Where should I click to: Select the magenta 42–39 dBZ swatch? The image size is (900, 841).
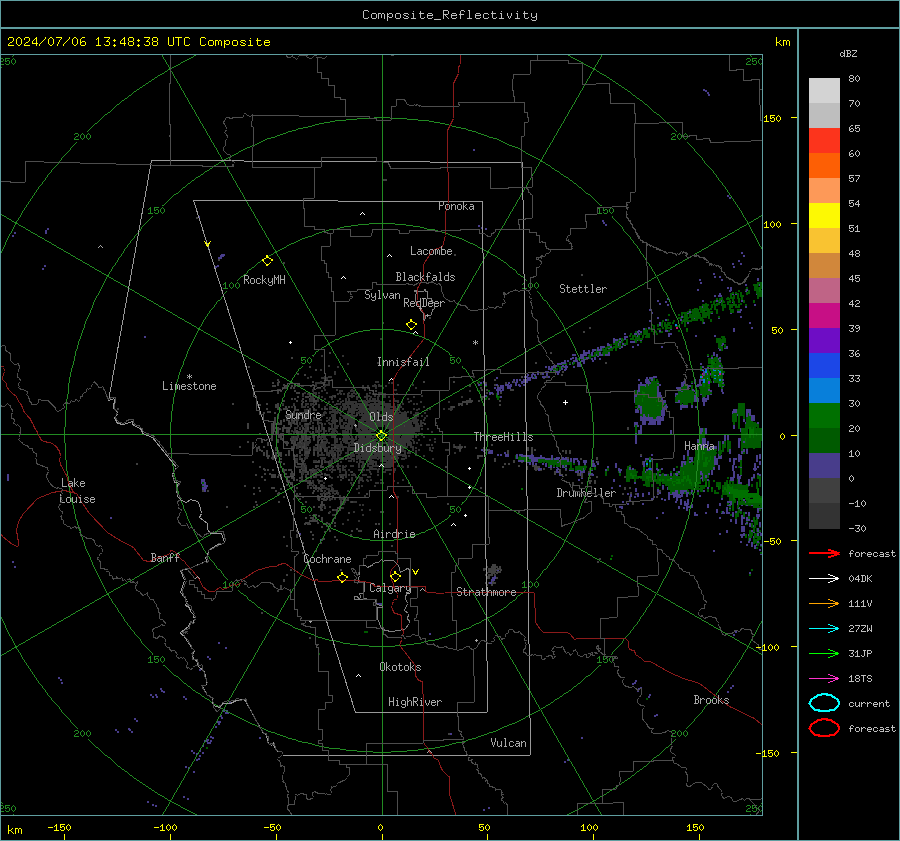(x=824, y=315)
